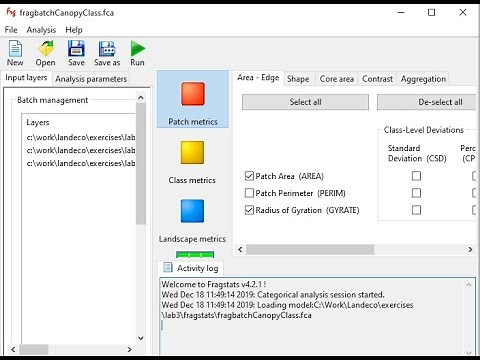The height and width of the screenshot is (360, 480).
Task: Click the Activity log document icon
Action: pos(167,267)
